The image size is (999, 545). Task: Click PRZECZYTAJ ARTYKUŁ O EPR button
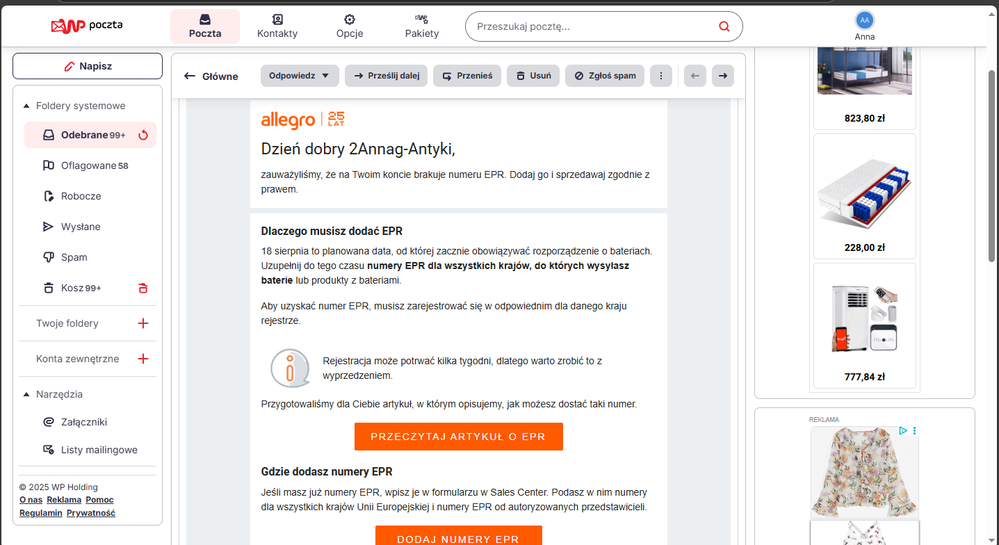tap(459, 437)
